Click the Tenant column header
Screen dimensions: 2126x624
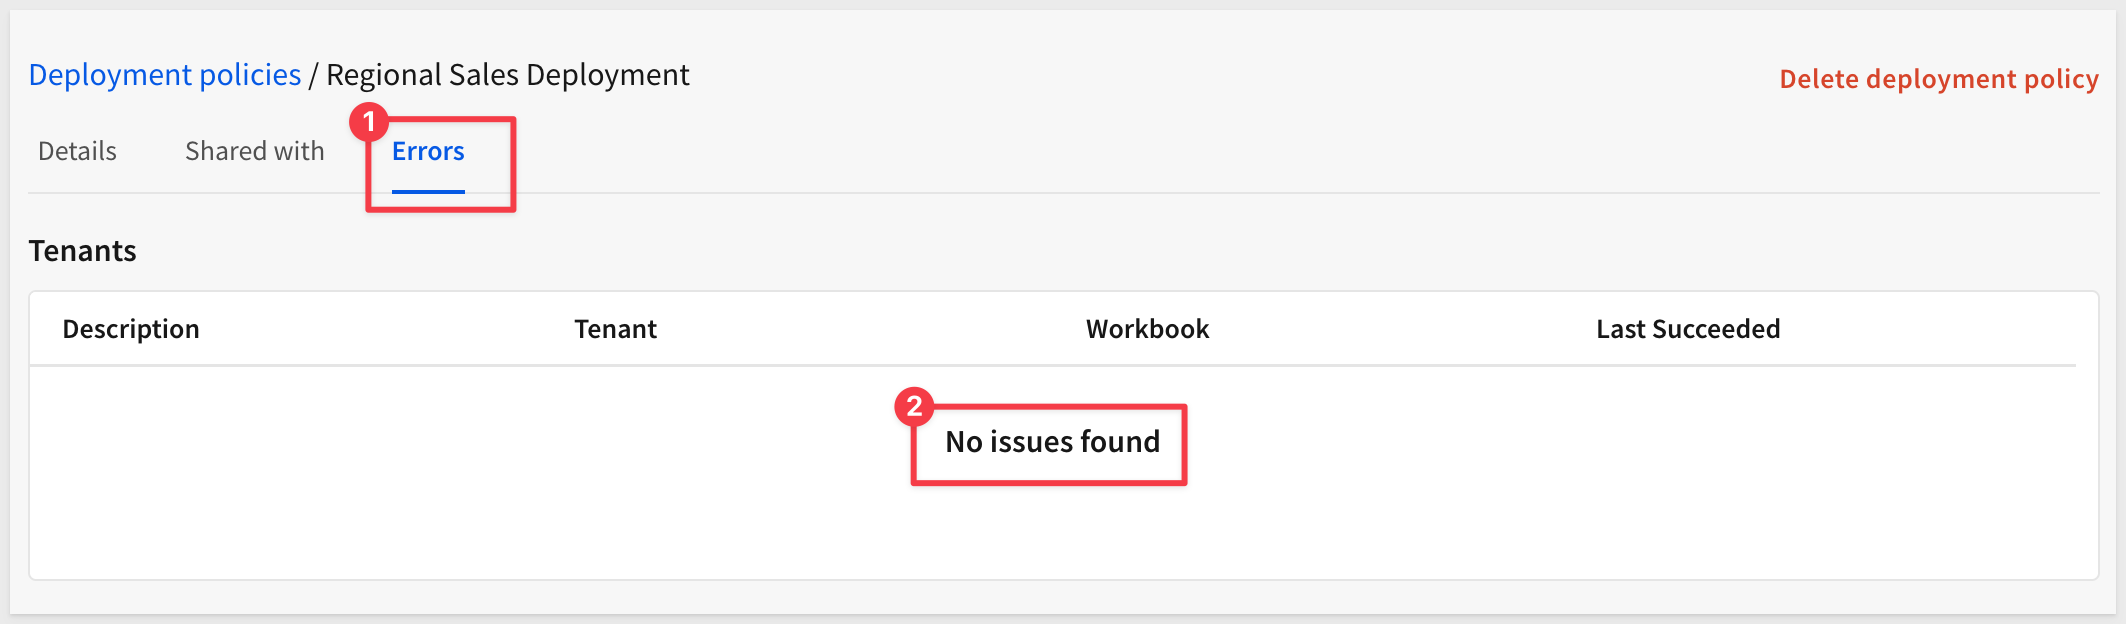tap(615, 329)
